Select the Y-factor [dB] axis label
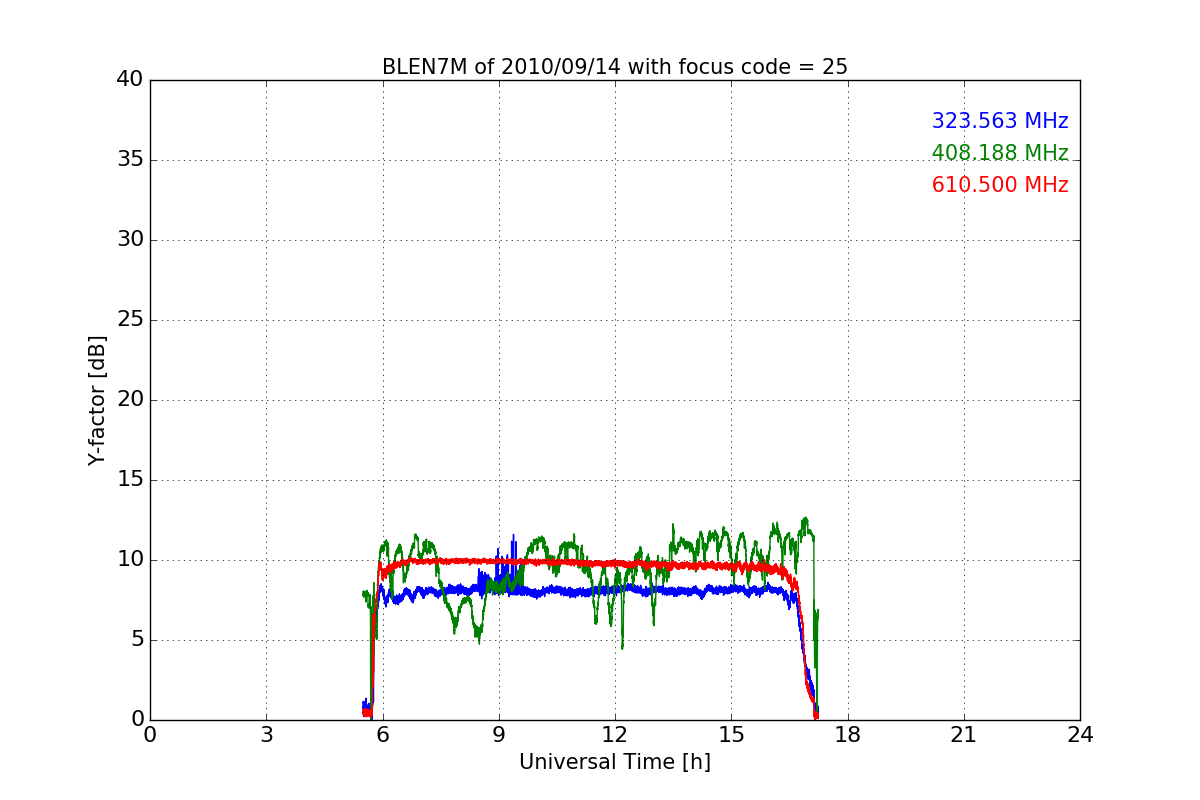The image size is (1200, 800). point(97,400)
